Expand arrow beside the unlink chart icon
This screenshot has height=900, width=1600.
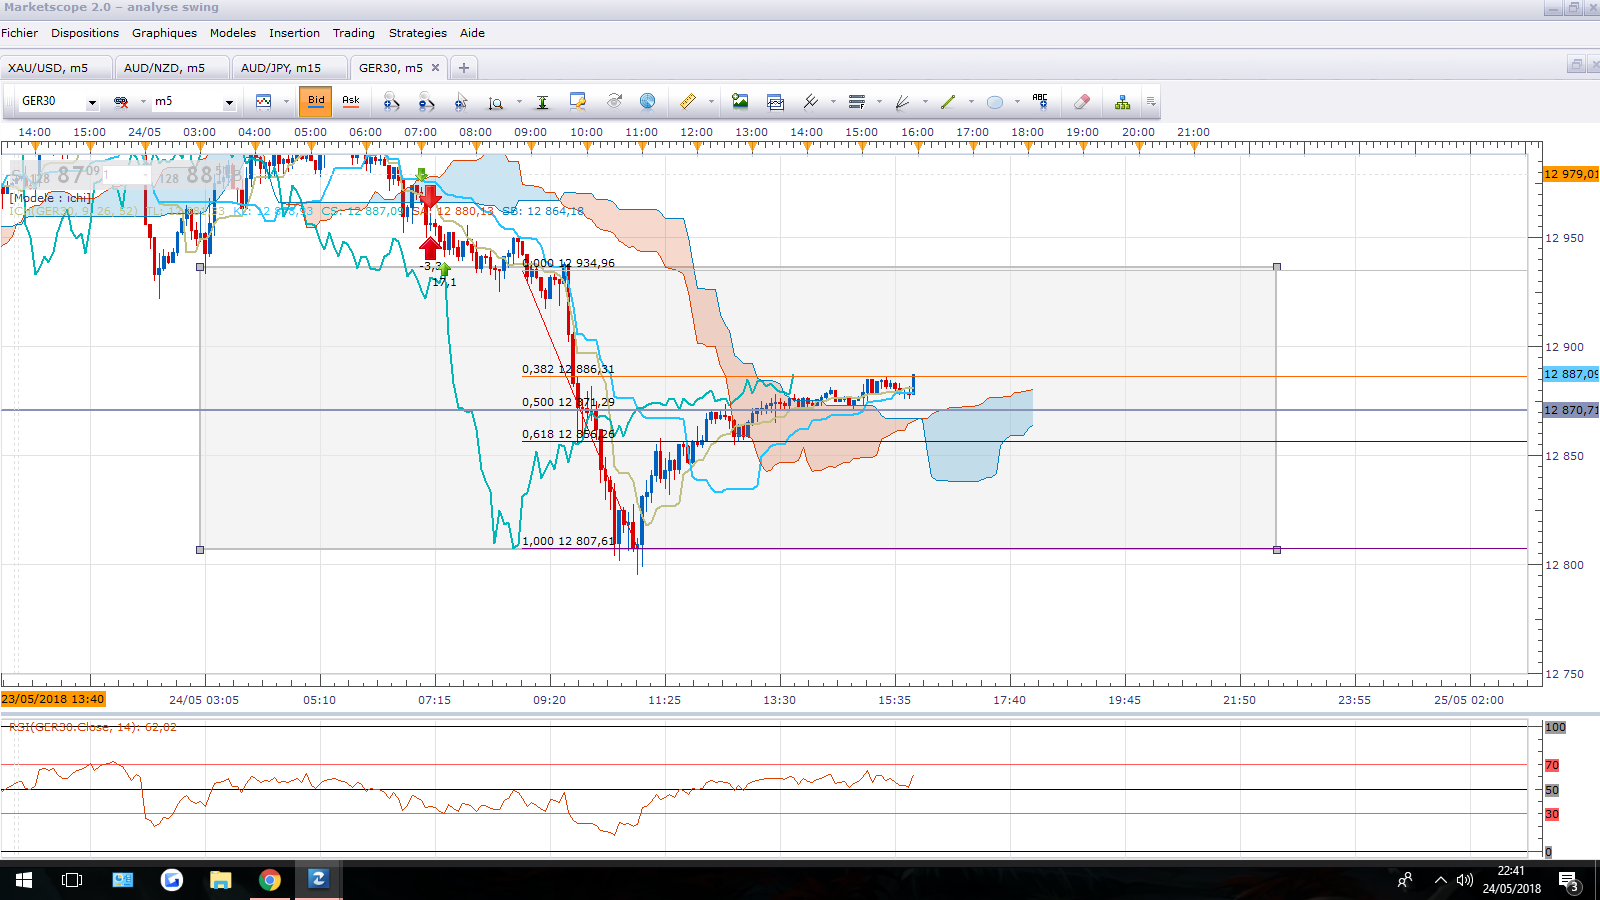(x=143, y=101)
